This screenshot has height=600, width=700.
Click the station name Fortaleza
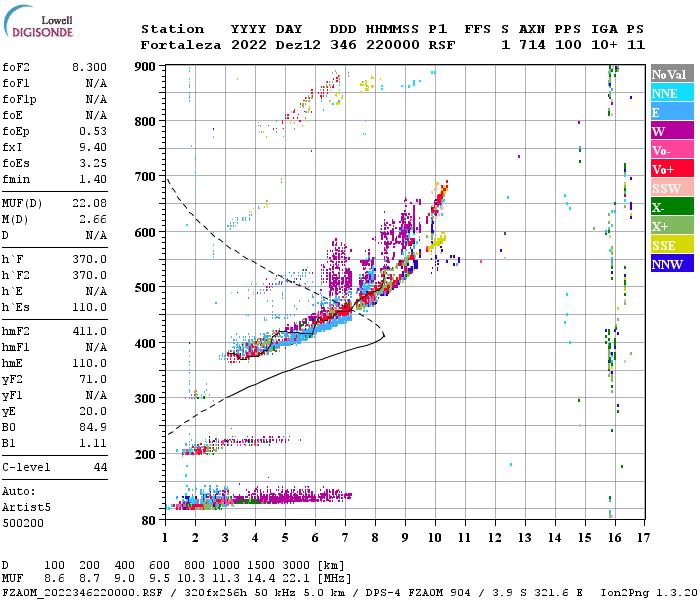[181, 45]
